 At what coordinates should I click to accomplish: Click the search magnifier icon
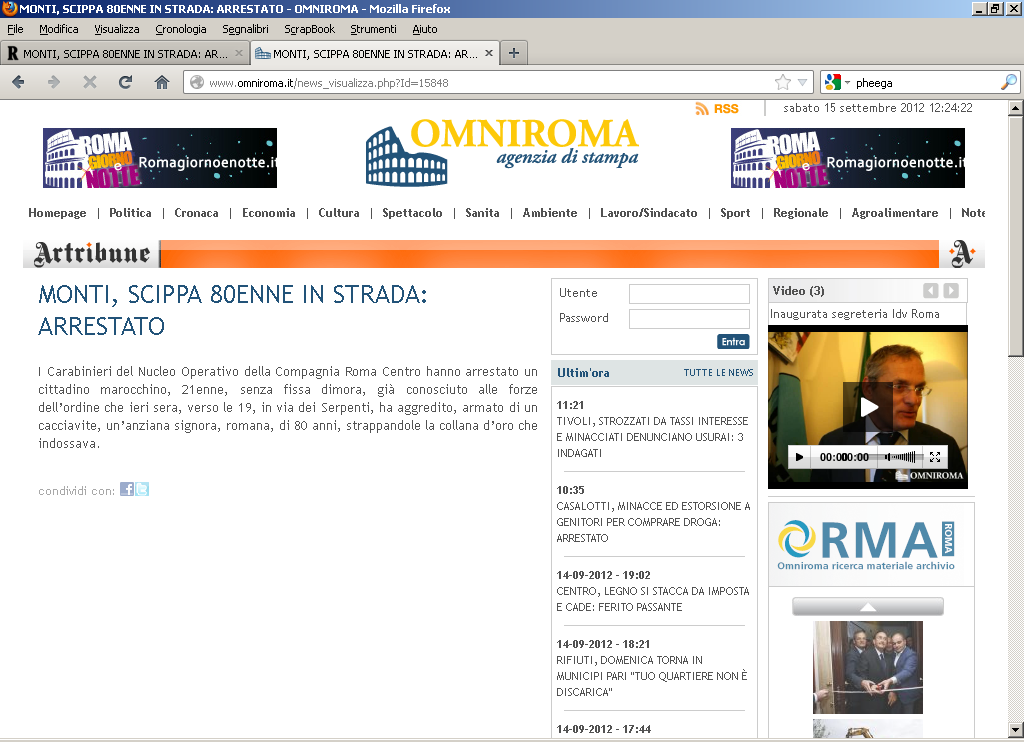[x=1008, y=82]
